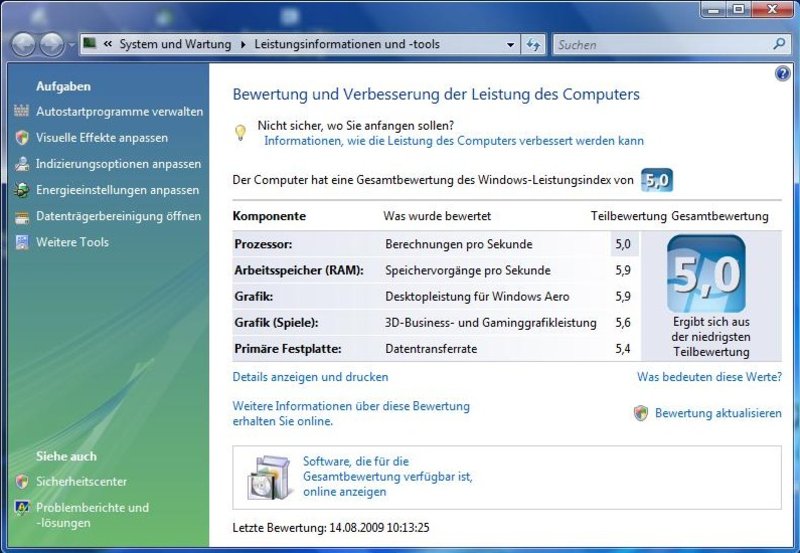Open Sicherheitscenter under Siehe auch
This screenshot has height=553, width=800.
click(81, 481)
